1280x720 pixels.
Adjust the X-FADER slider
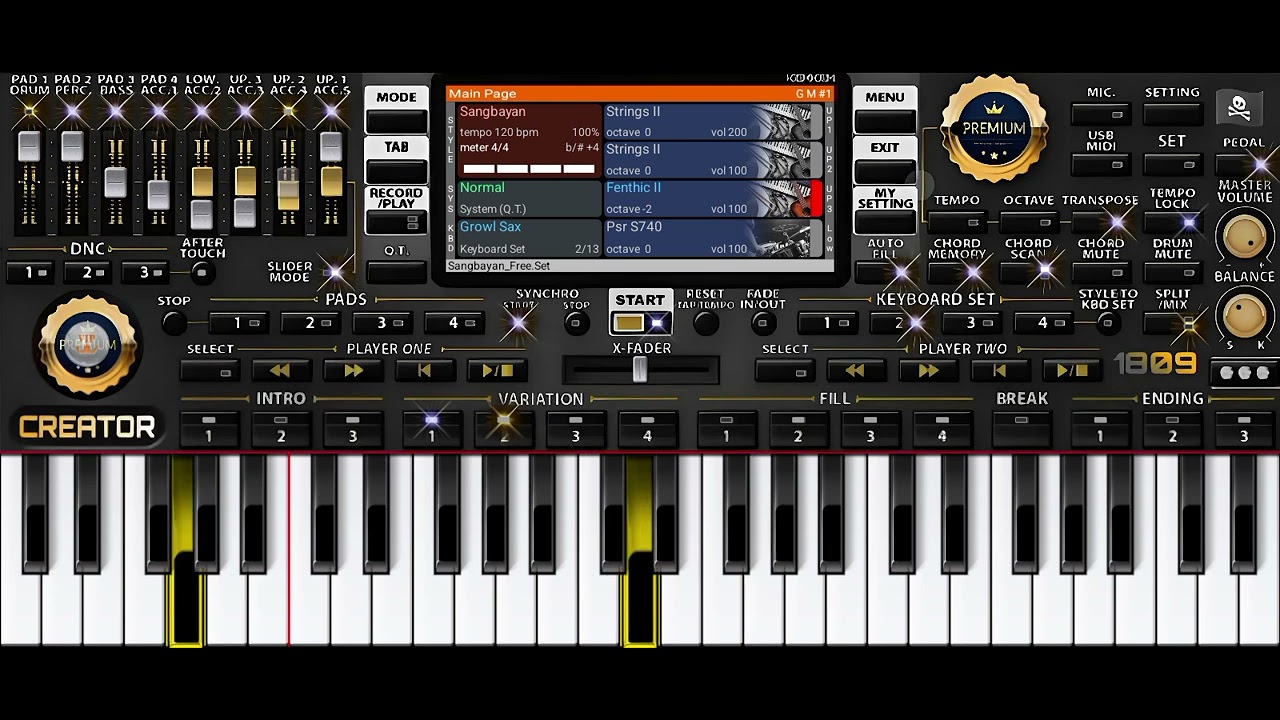coord(640,371)
